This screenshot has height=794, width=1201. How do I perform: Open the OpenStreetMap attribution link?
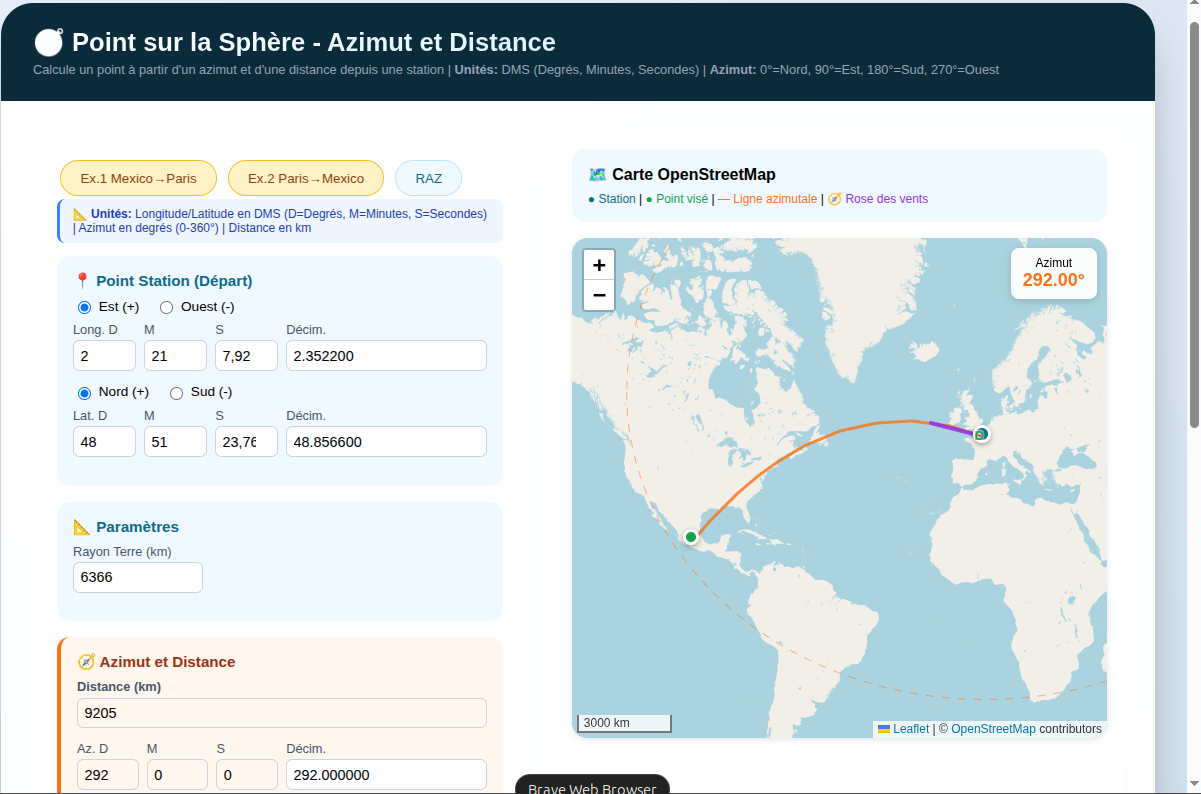coord(992,729)
